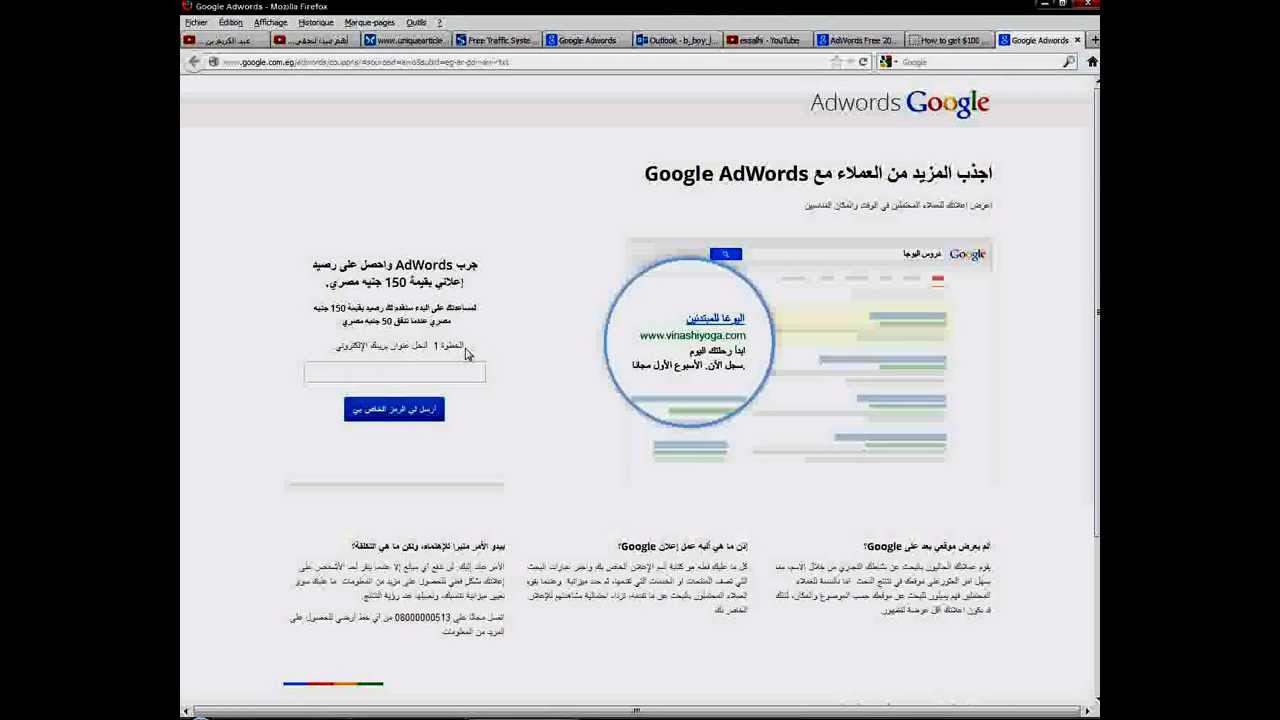Open the Fichier menu
The width and height of the screenshot is (1280, 720).
[x=196, y=22]
